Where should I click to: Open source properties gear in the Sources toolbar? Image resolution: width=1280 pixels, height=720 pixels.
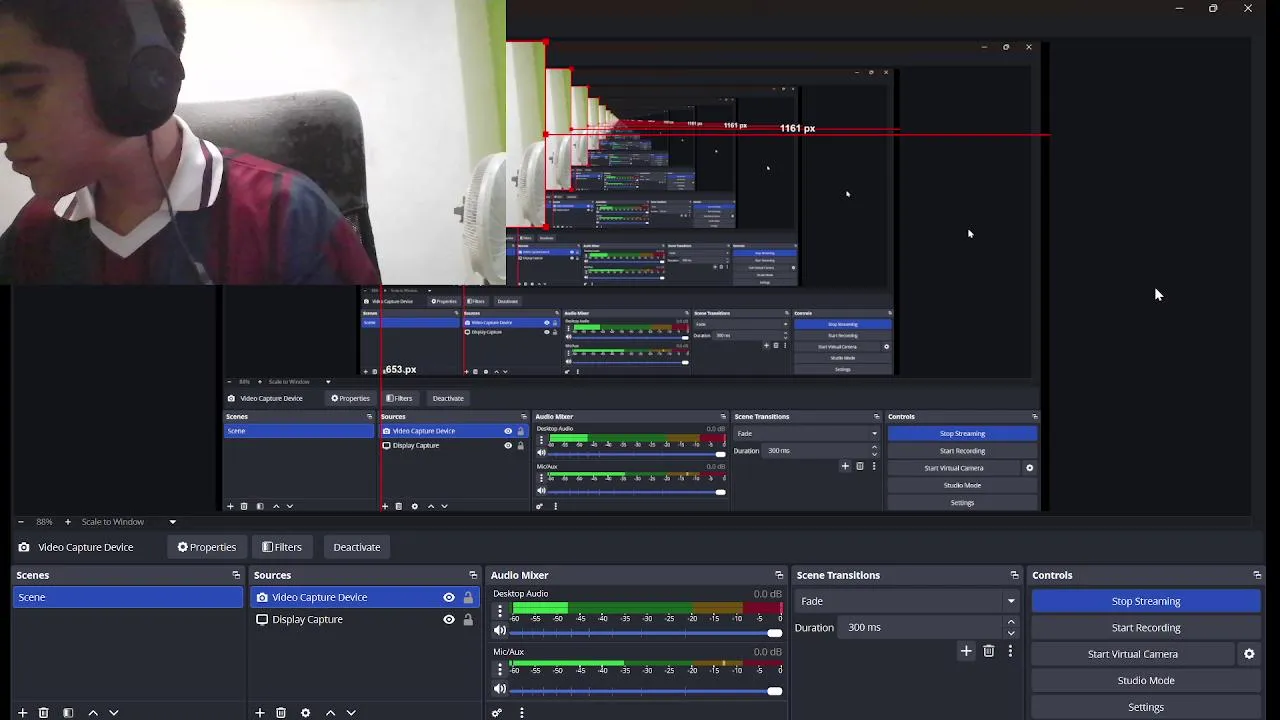(x=305, y=713)
